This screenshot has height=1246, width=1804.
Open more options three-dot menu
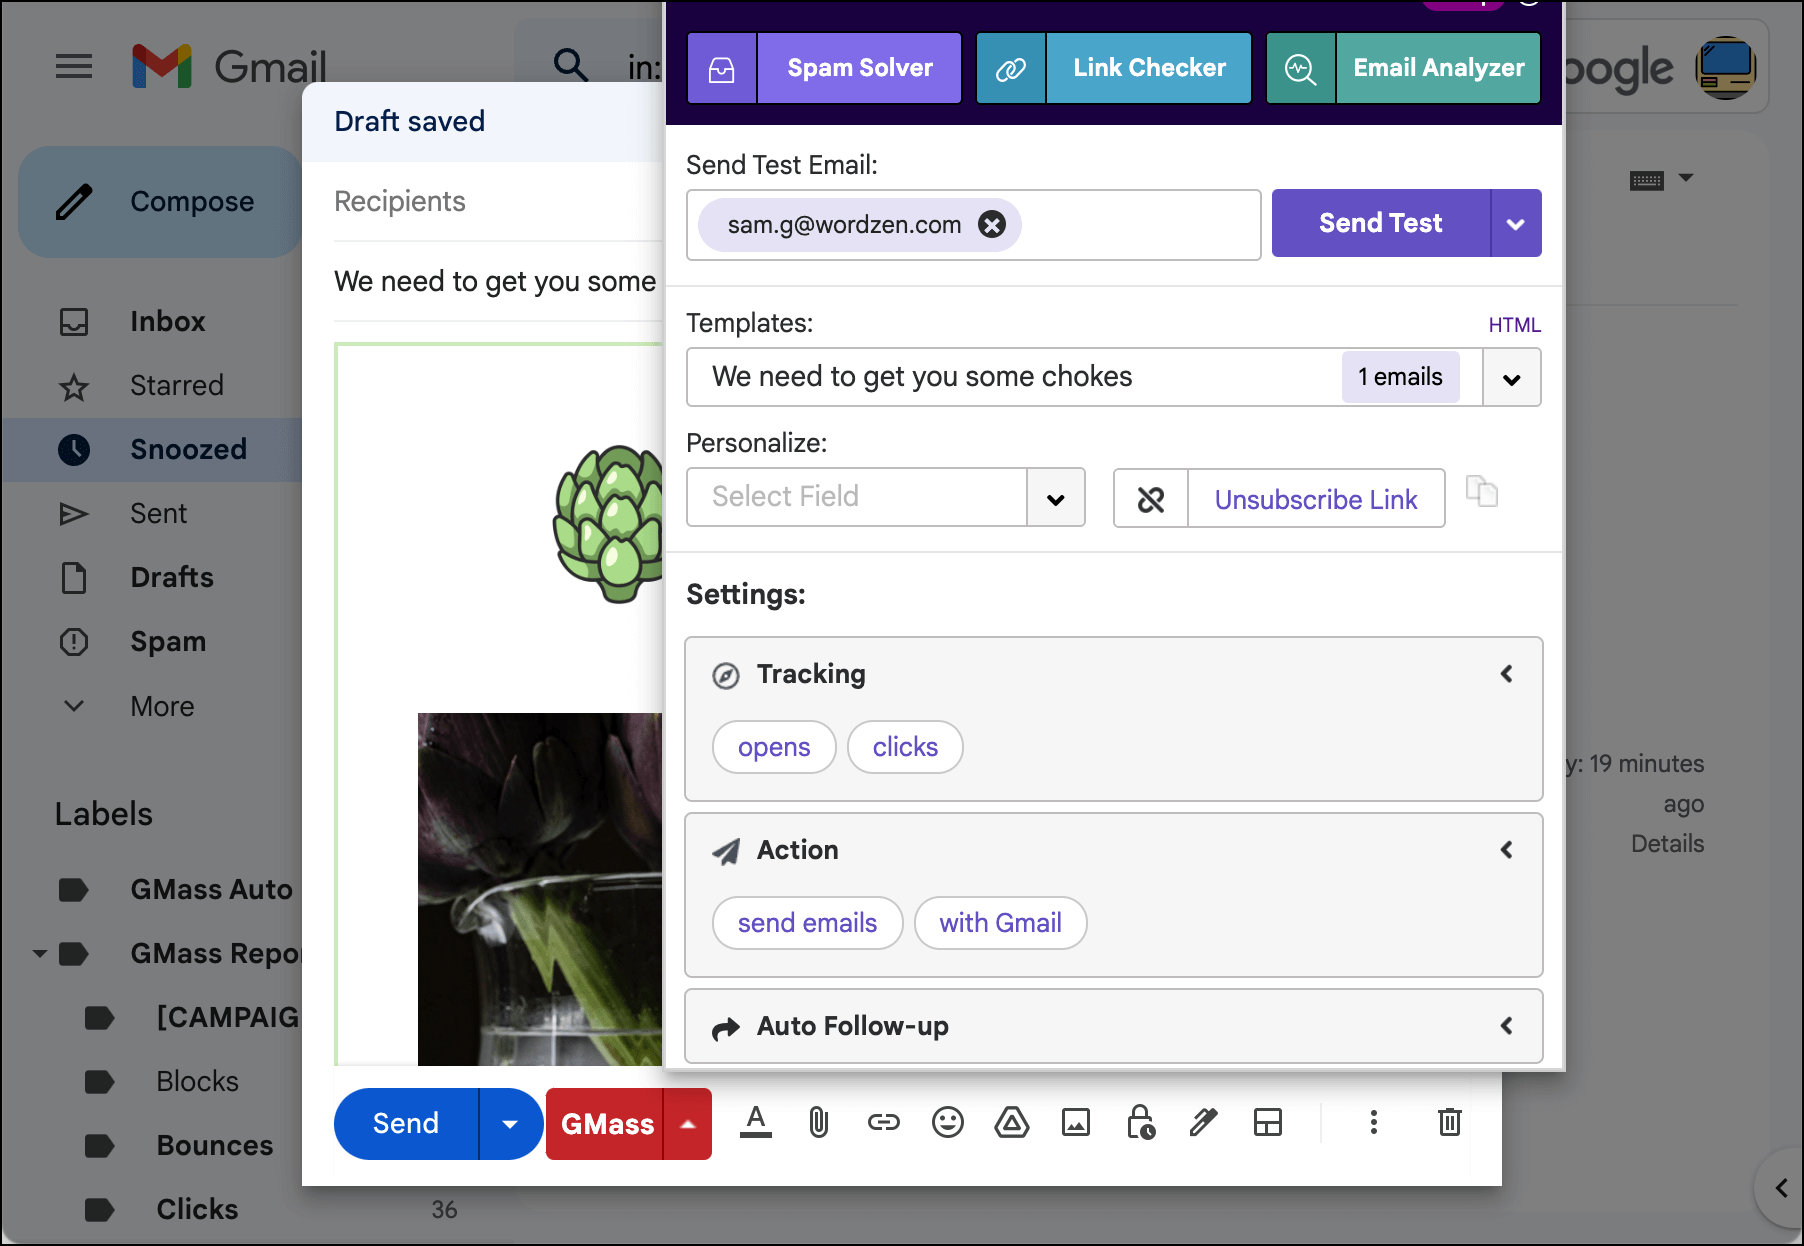click(1374, 1123)
